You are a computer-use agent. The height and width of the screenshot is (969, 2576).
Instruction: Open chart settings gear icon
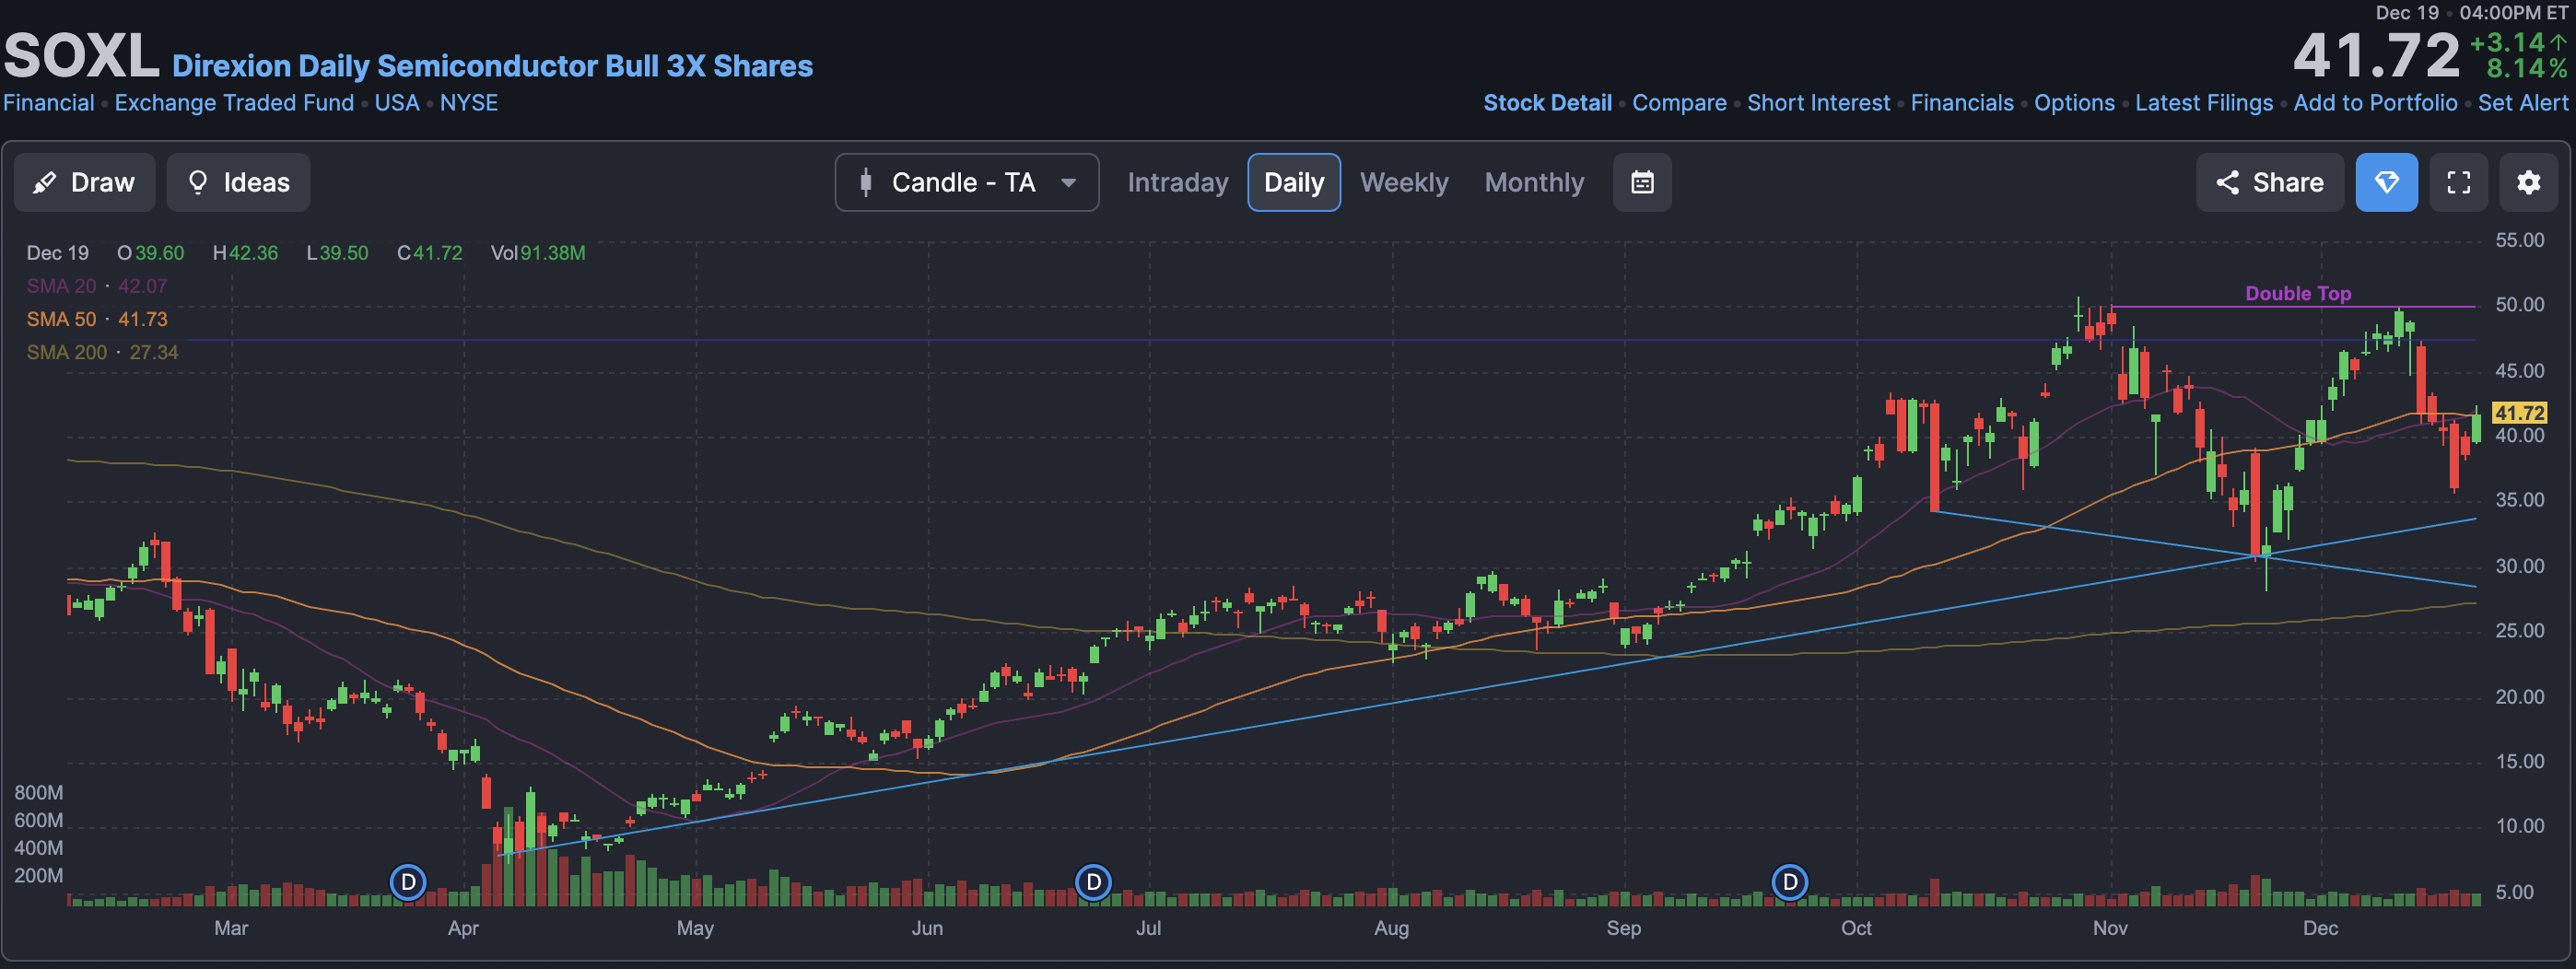click(2528, 182)
